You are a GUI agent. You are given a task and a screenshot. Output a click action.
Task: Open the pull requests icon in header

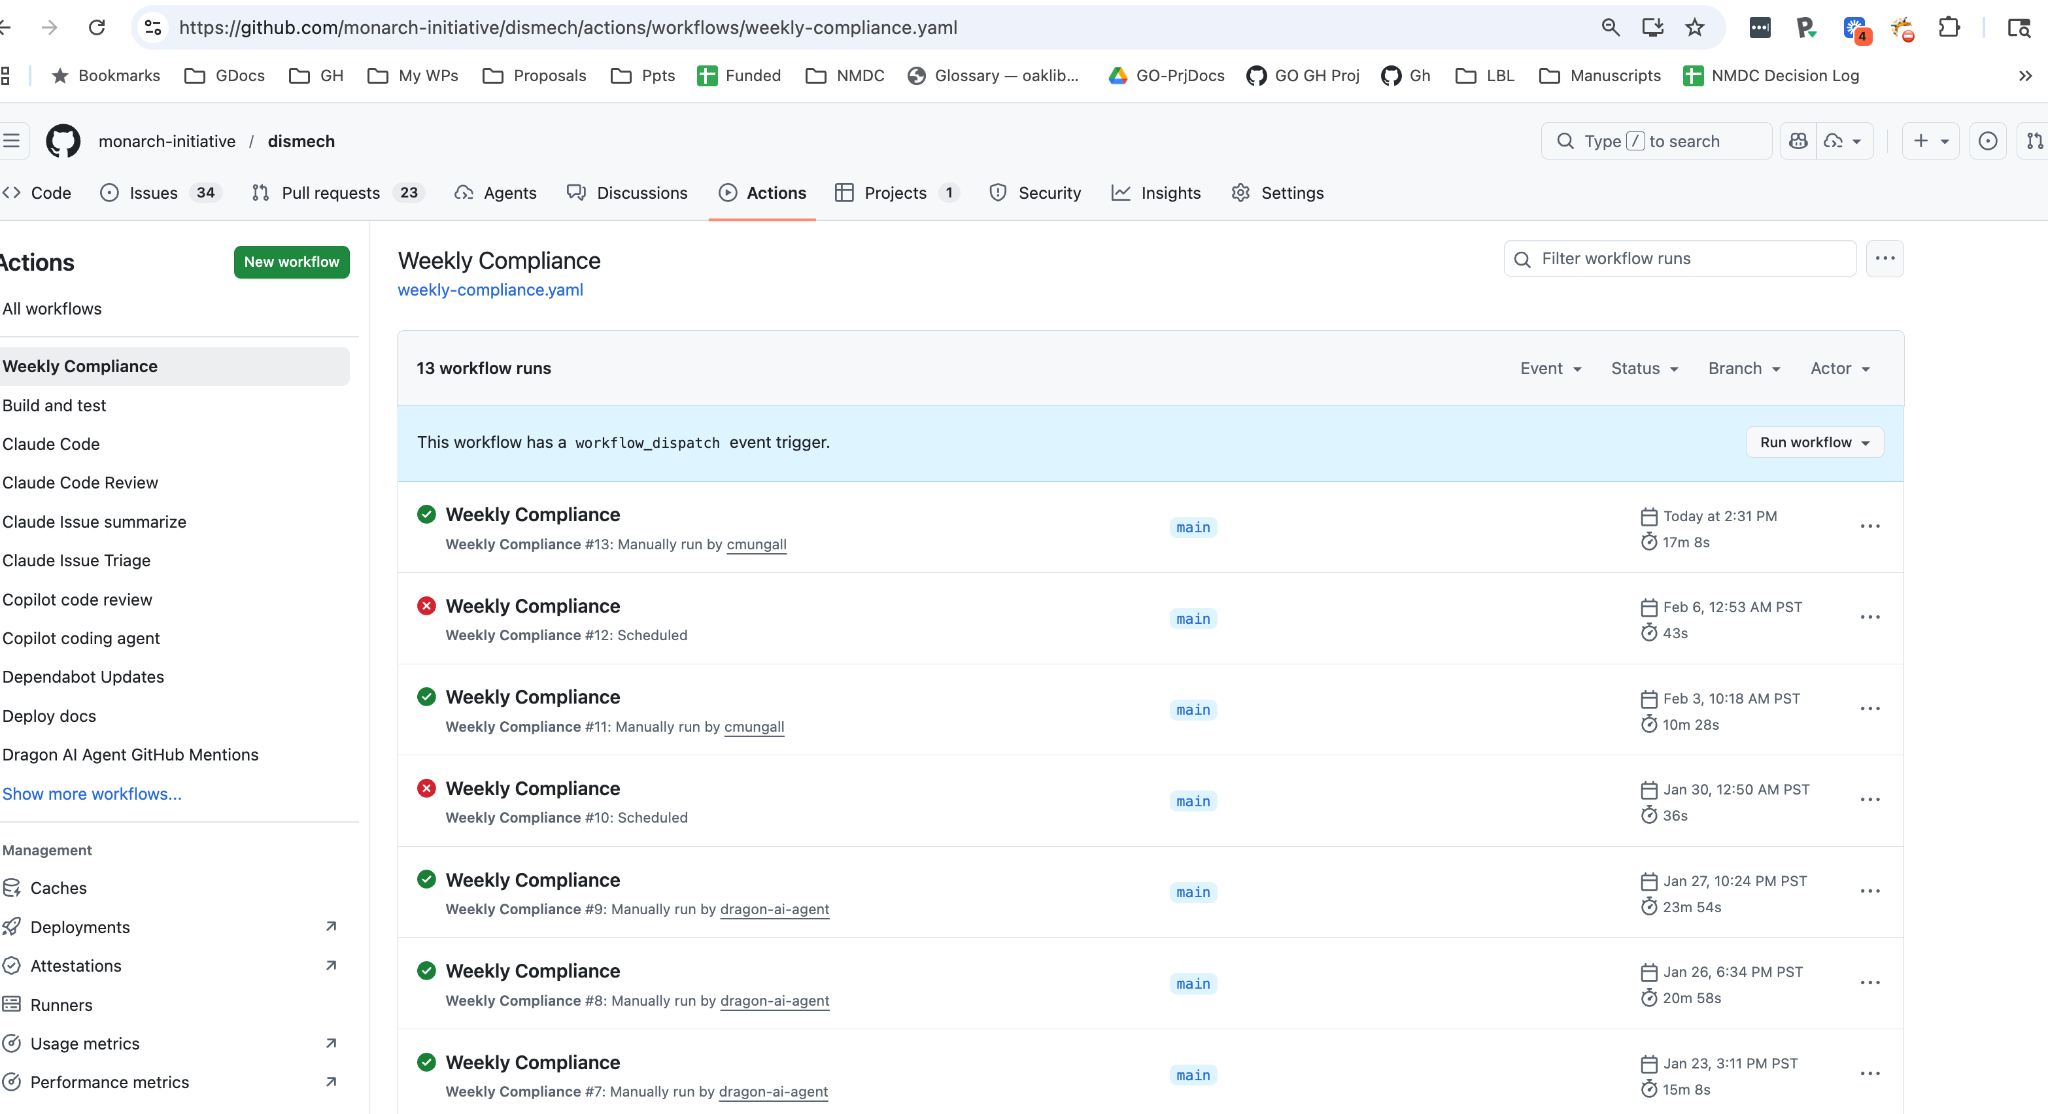(x=2034, y=141)
